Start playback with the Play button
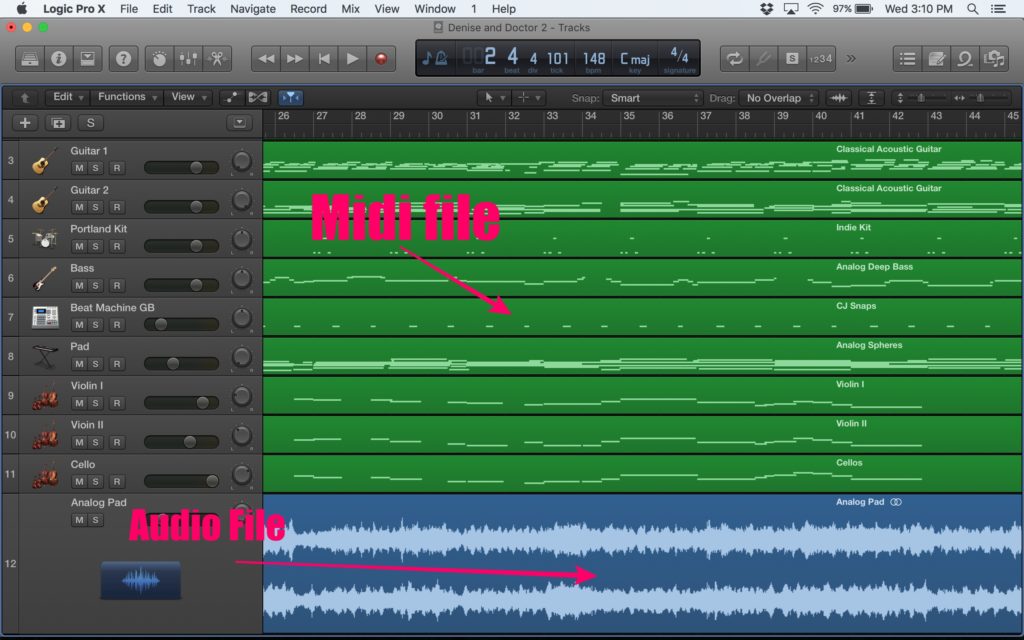The width and height of the screenshot is (1024, 640). 352,59
